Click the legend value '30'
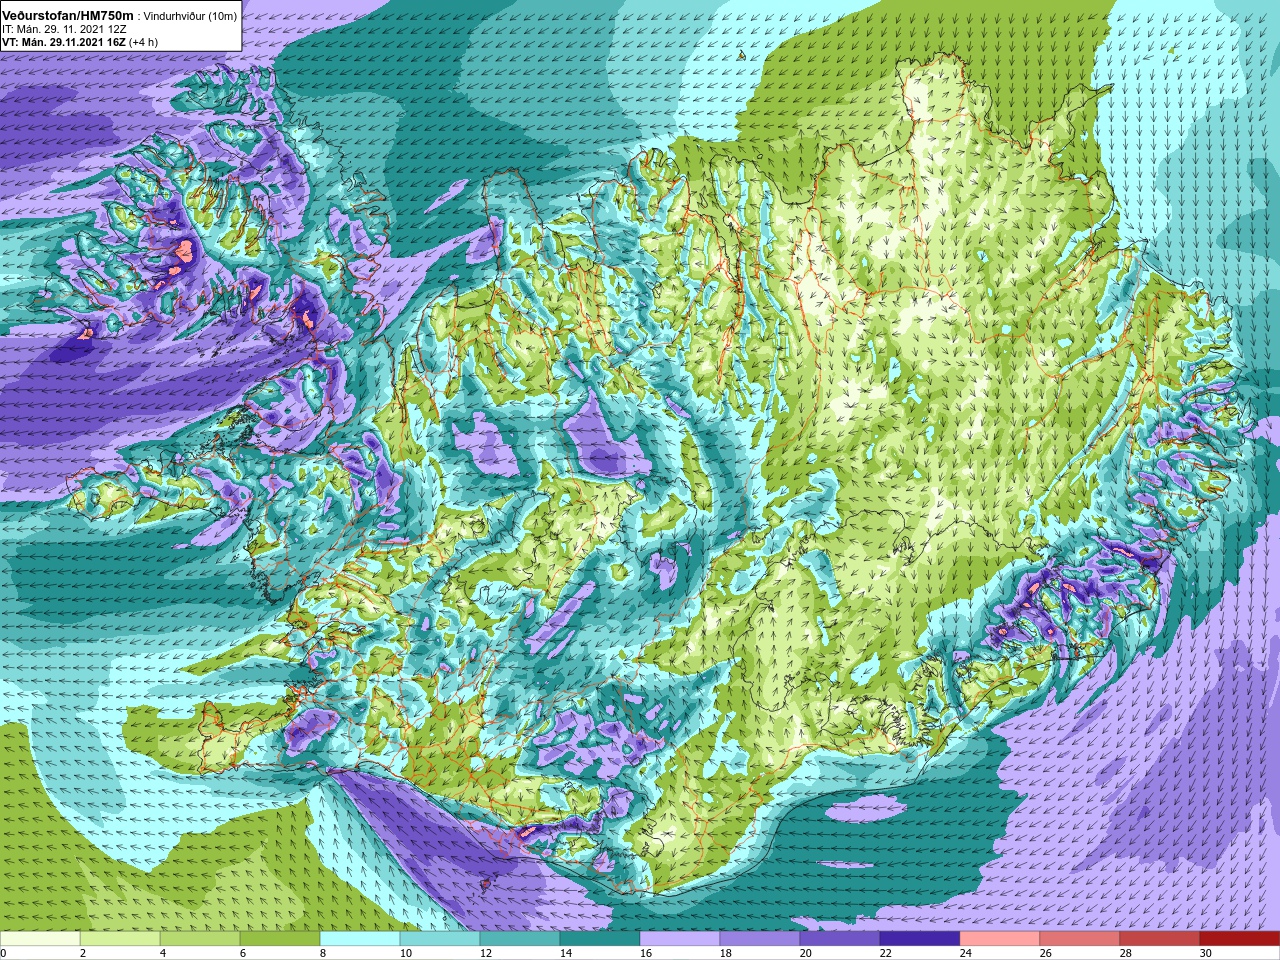 click(1206, 953)
